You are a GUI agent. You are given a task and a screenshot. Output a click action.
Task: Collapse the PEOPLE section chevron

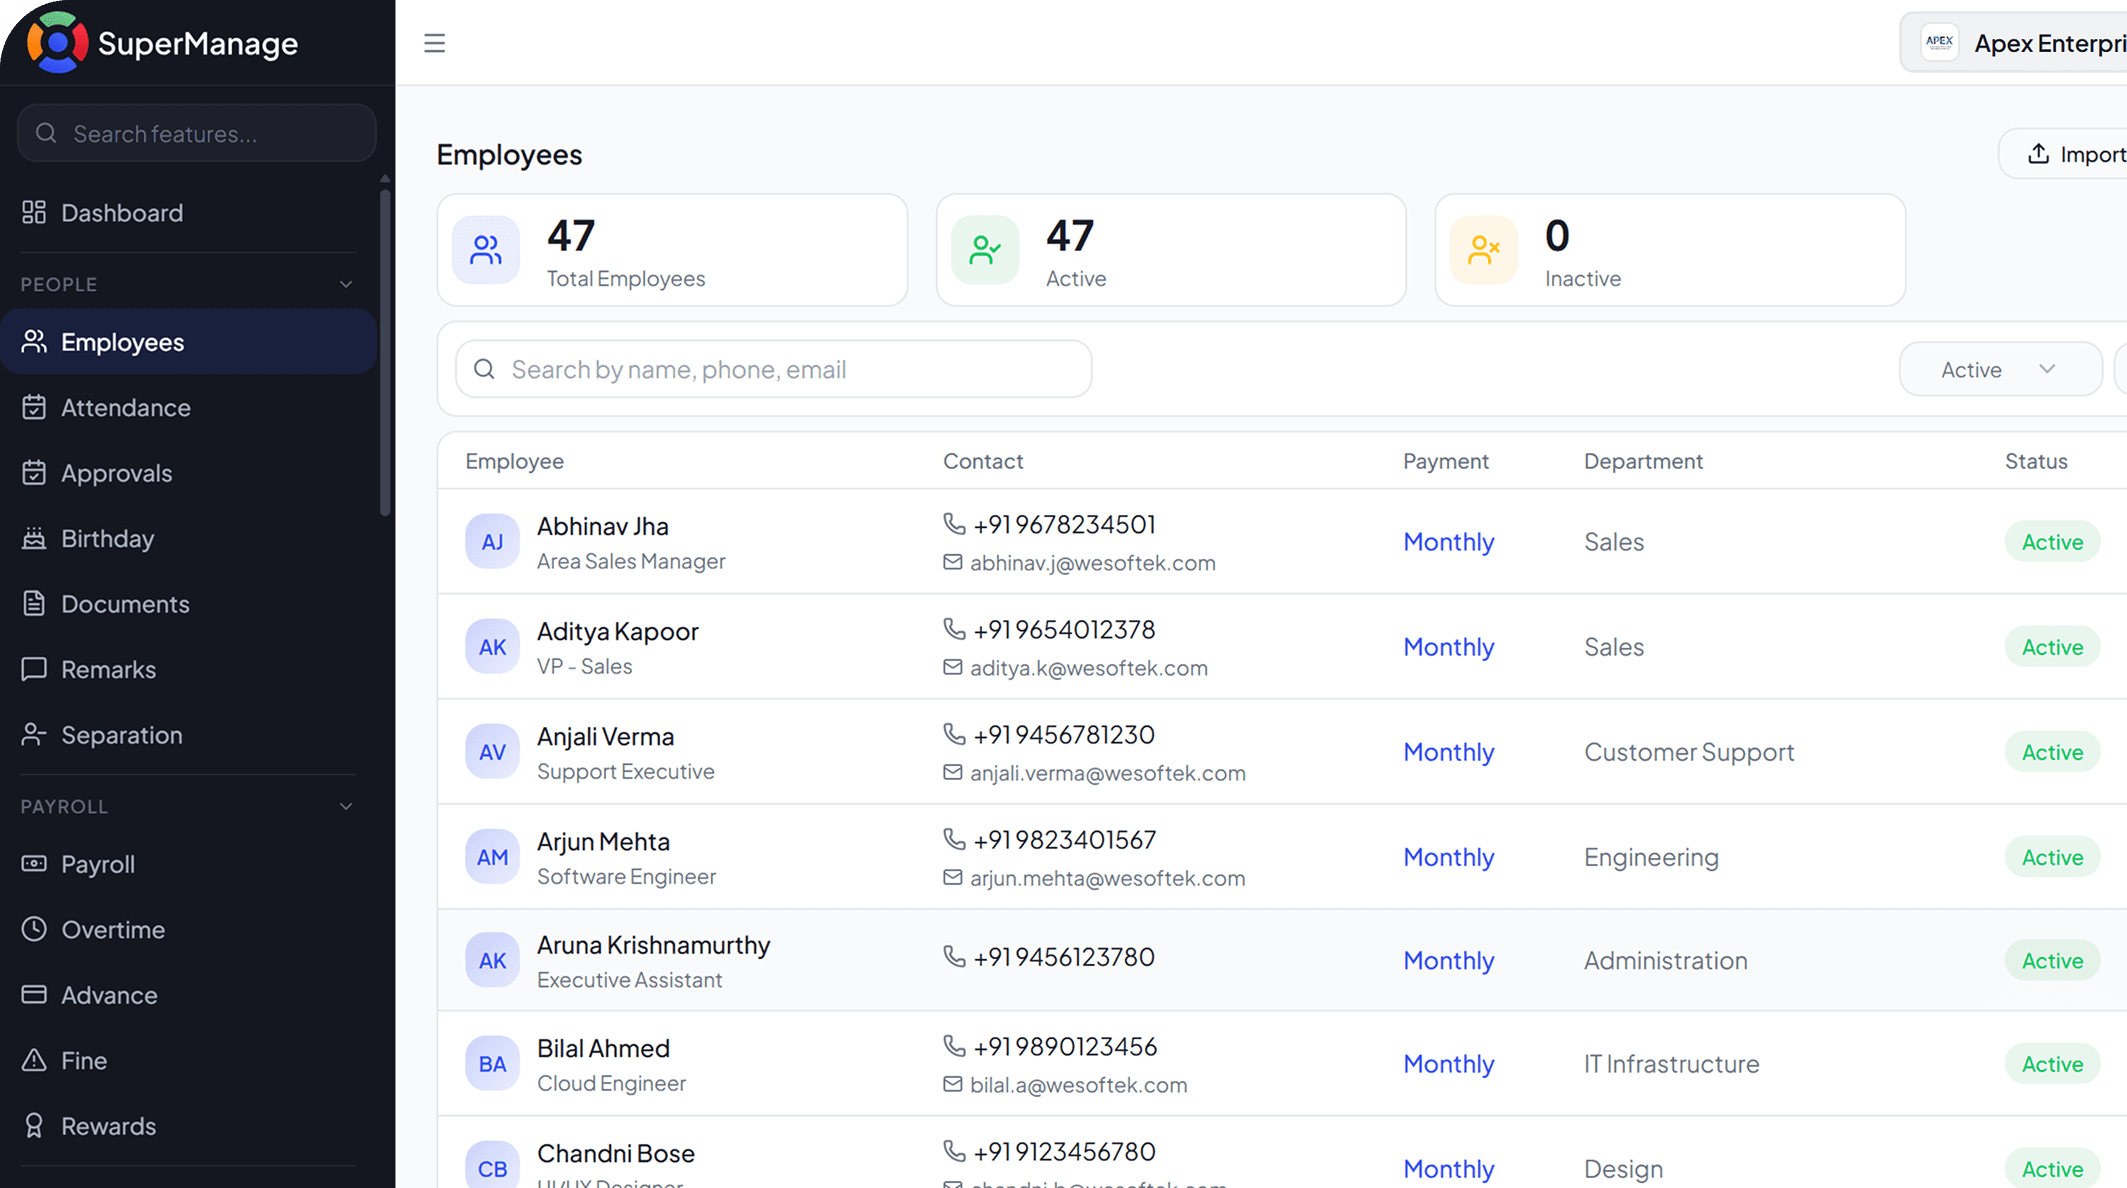[x=346, y=284]
